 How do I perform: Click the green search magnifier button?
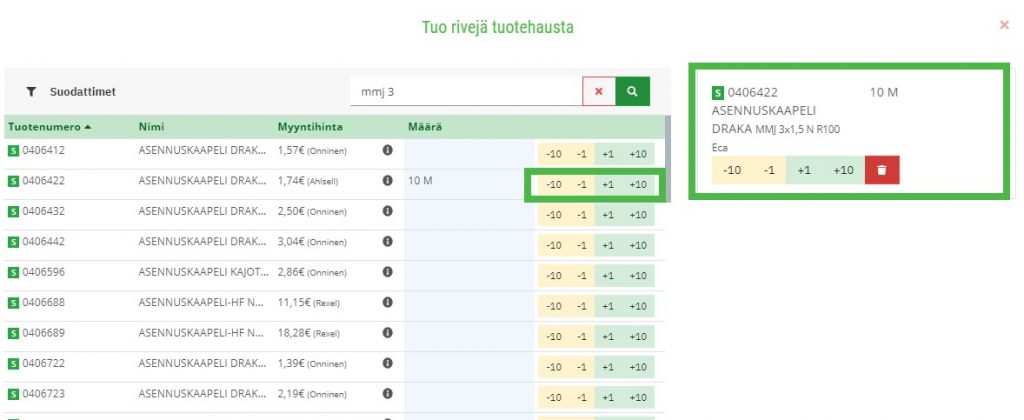tap(632, 91)
